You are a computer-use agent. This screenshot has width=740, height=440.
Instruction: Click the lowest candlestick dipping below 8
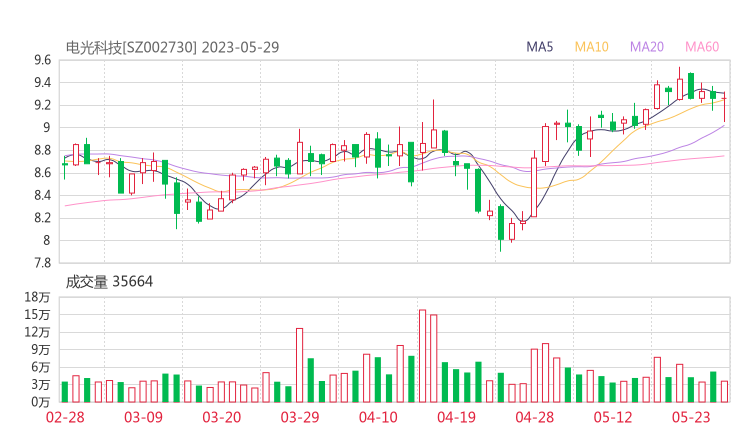tap(501, 228)
